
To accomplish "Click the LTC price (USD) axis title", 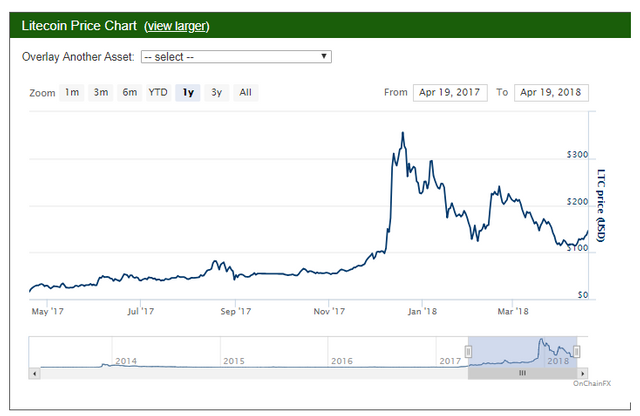I will [x=600, y=205].
